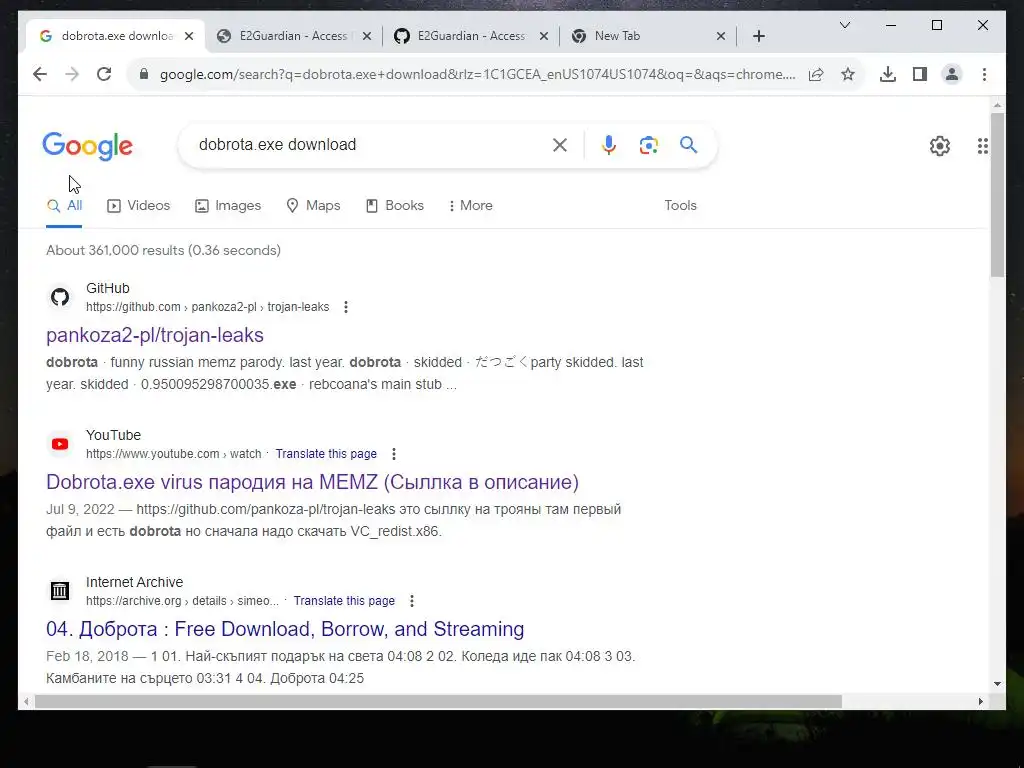Switch to the Images results tab
The image size is (1024, 768).
point(228,206)
